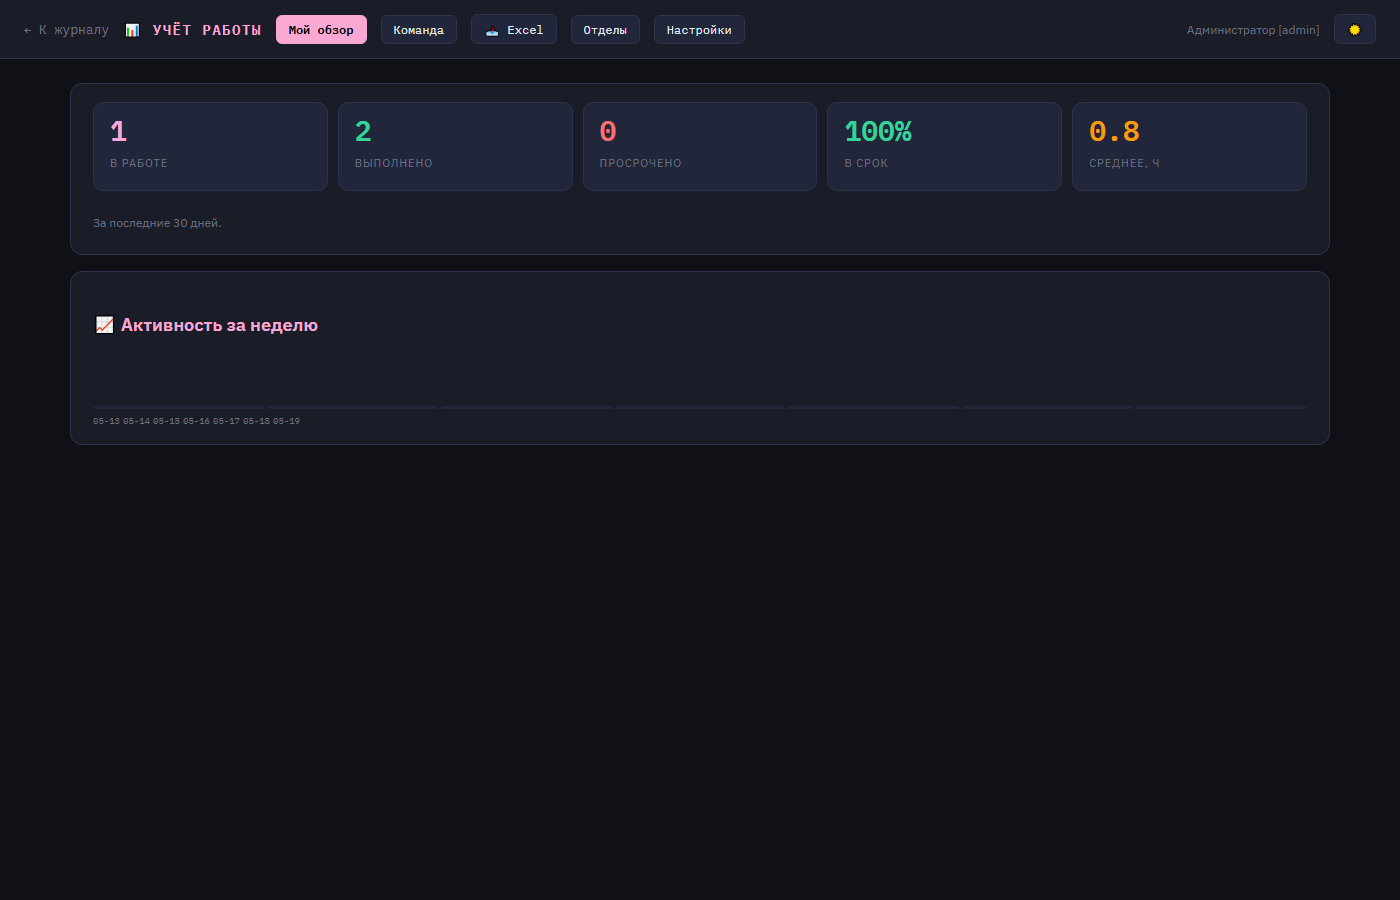This screenshot has width=1400, height=900.
Task: Click the В РАБОТЕ stat card
Action: tap(210, 146)
